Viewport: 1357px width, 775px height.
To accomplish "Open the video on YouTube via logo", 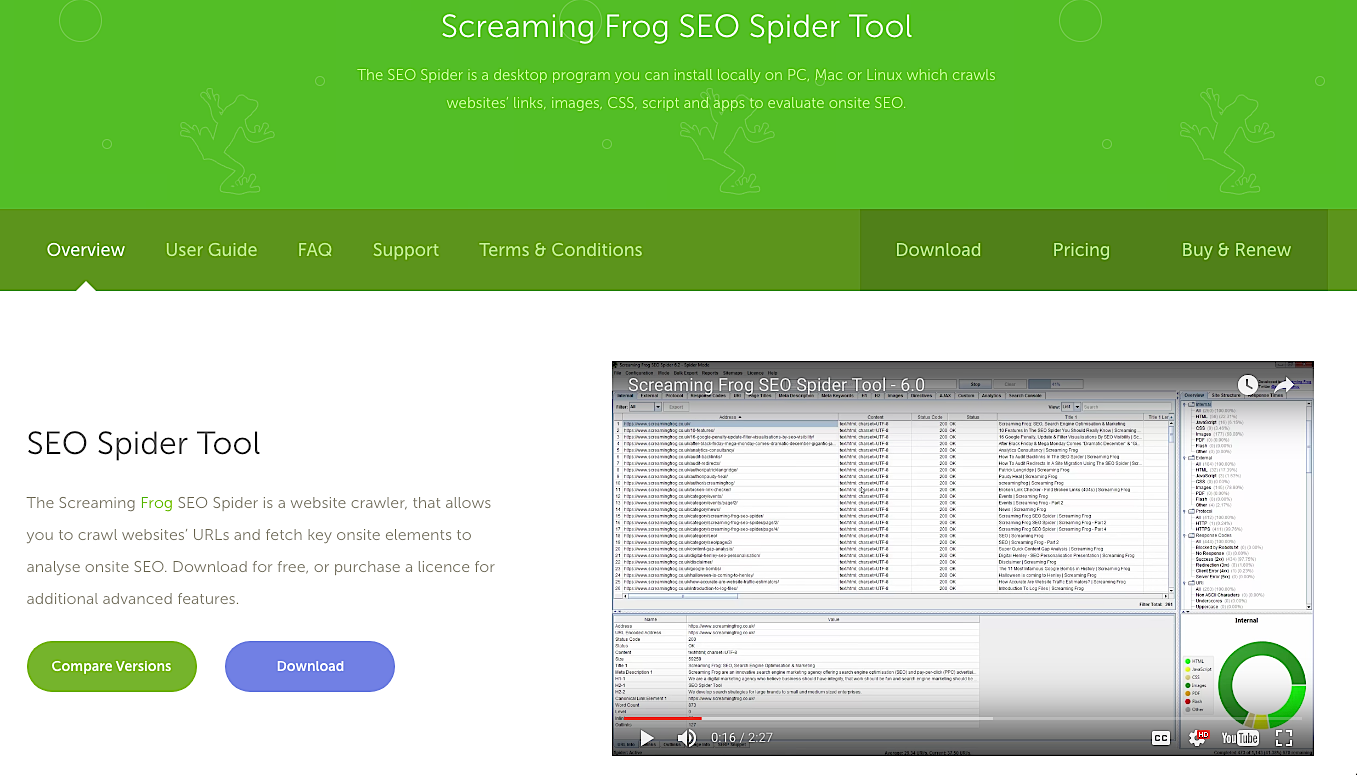I will (x=1240, y=738).
